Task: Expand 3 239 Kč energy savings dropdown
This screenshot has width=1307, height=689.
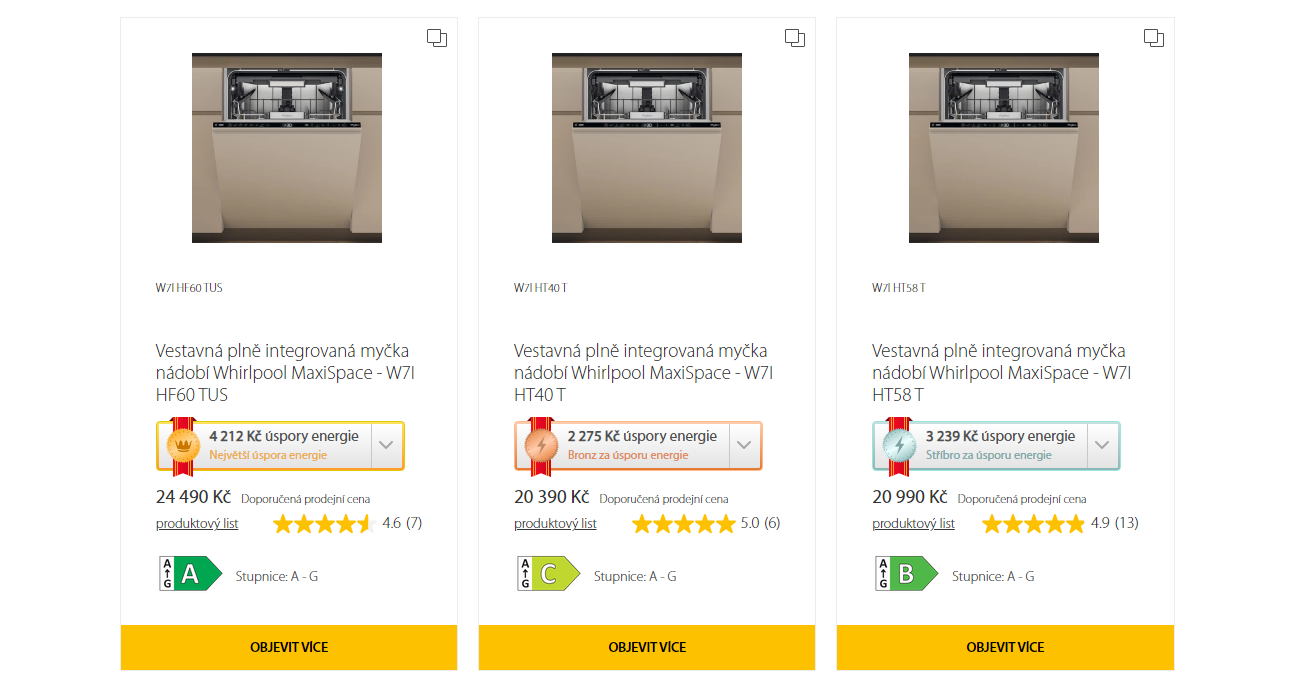Action: pos(1103,446)
